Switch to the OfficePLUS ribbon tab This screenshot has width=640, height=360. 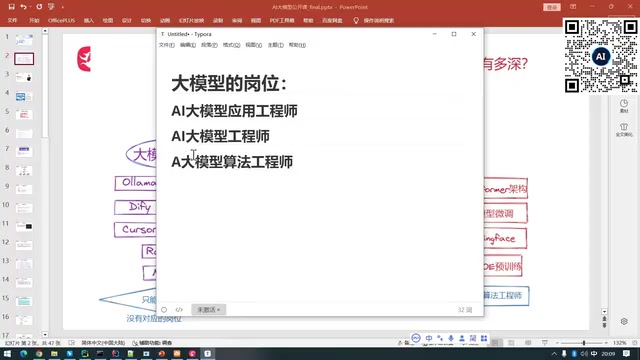tap(62, 20)
